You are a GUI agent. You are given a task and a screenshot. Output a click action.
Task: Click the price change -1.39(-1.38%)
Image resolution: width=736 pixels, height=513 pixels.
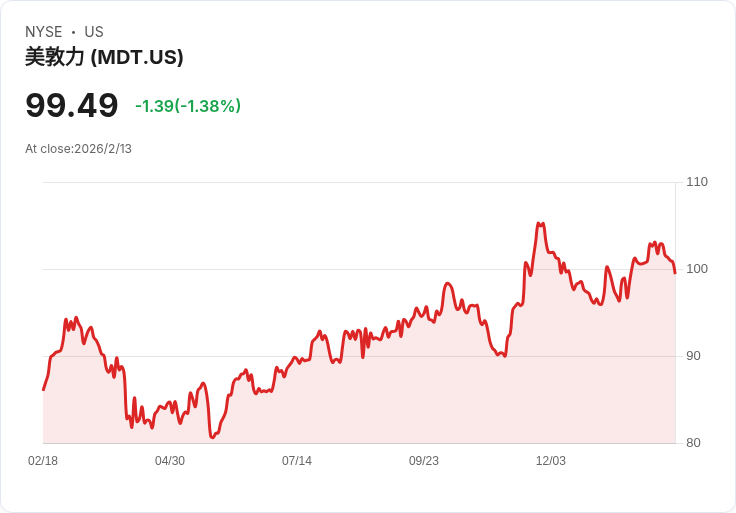pyautogui.click(x=188, y=106)
